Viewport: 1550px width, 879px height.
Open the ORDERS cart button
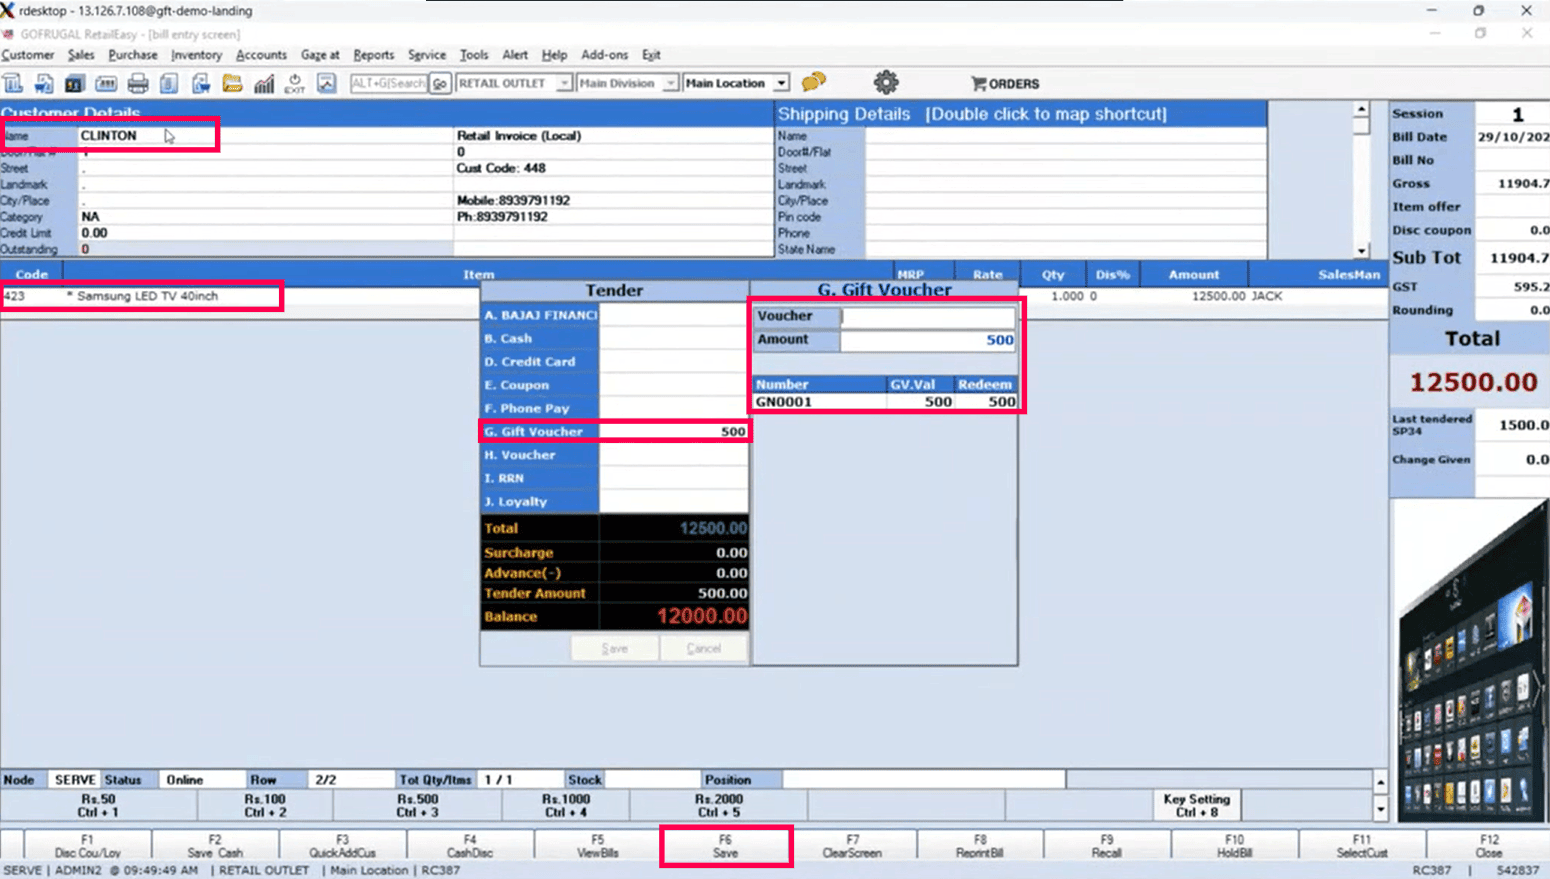[1005, 84]
